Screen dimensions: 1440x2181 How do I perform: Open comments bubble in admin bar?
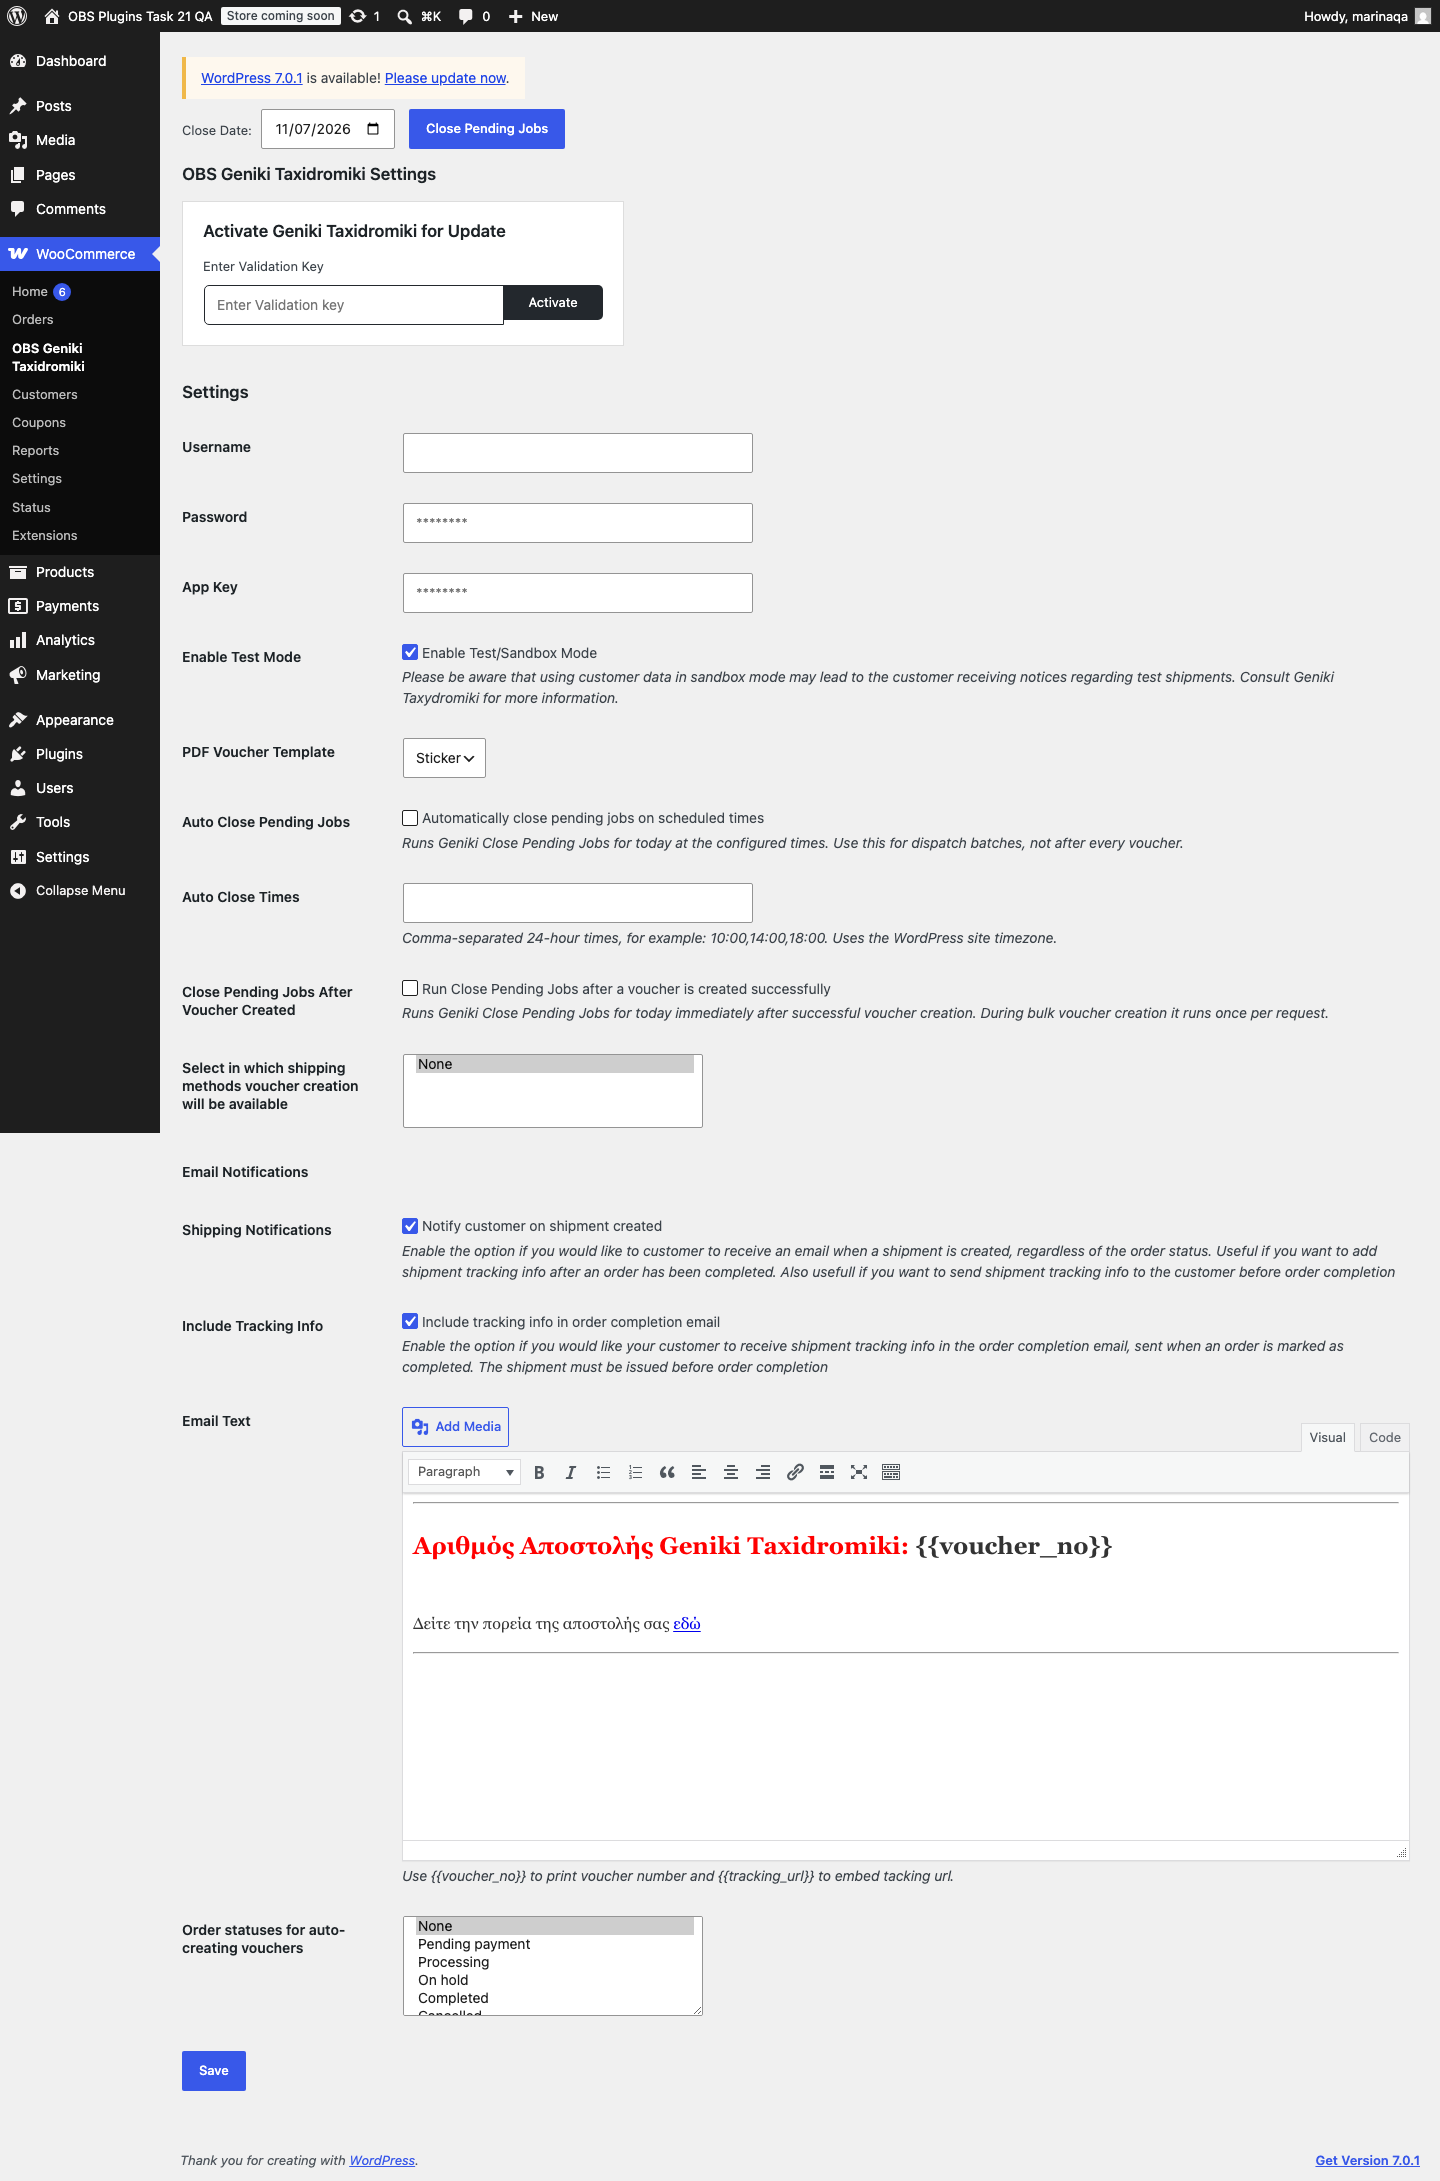coord(466,16)
